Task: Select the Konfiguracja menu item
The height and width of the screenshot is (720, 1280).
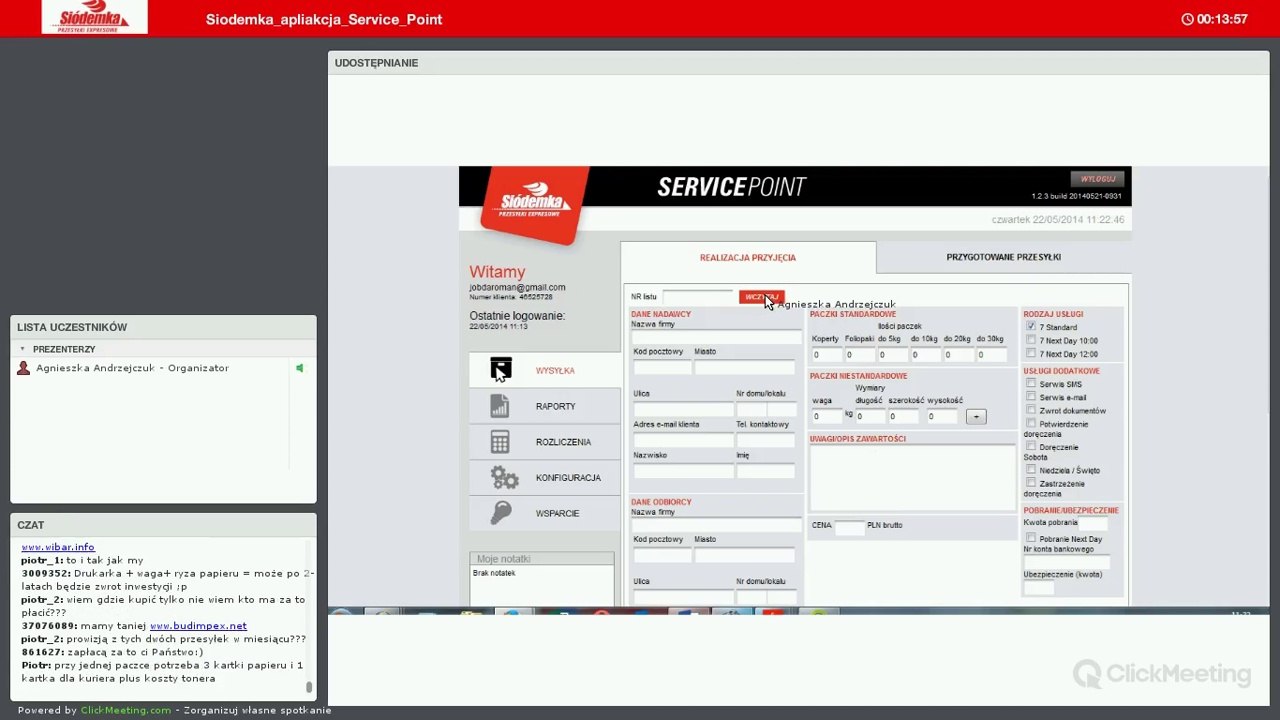Action: tap(545, 478)
